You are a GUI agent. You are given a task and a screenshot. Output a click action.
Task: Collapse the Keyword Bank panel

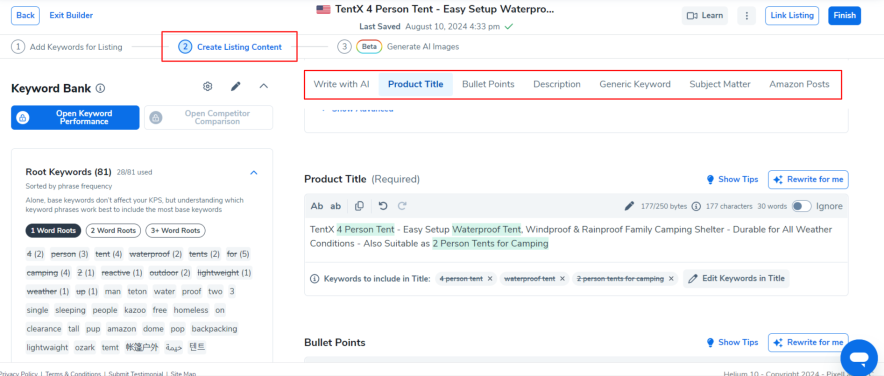pos(264,86)
